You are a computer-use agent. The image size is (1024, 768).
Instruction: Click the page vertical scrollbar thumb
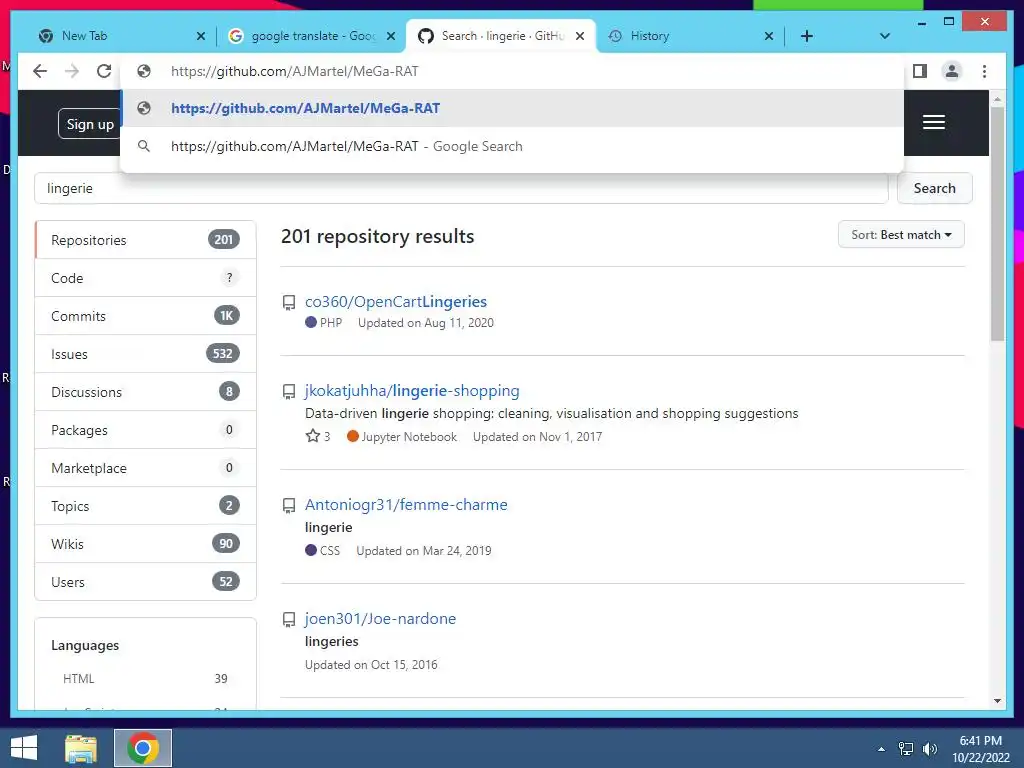(997, 223)
